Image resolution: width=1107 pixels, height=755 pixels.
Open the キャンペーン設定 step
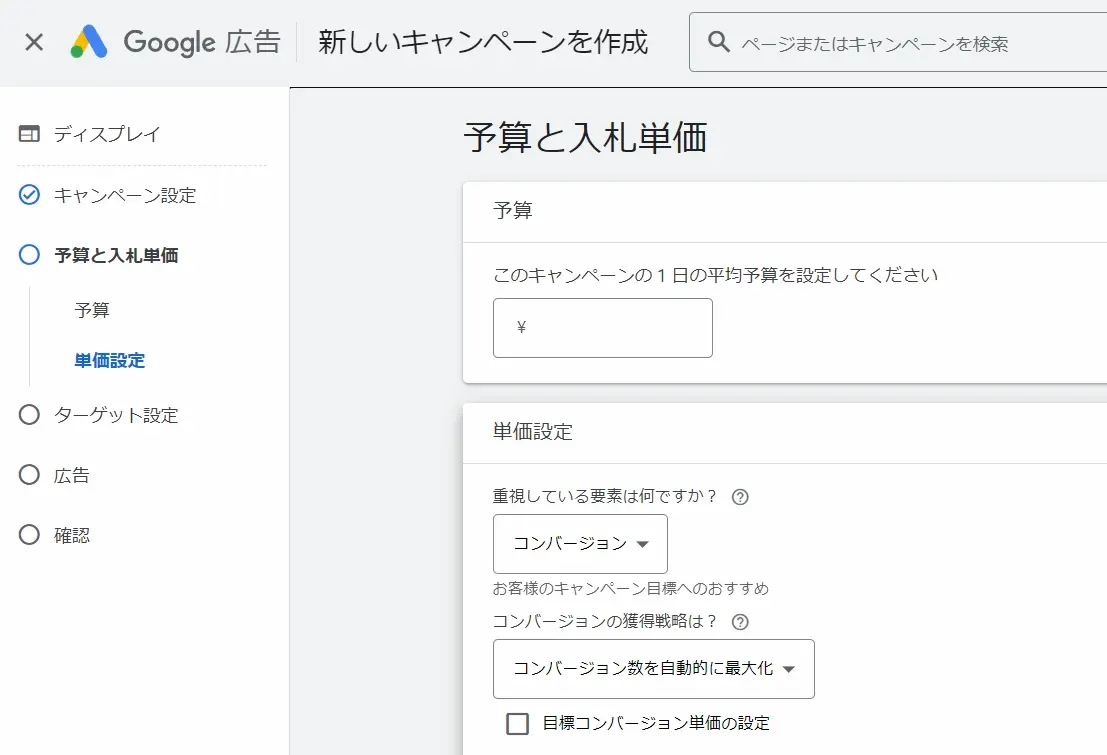tap(125, 195)
